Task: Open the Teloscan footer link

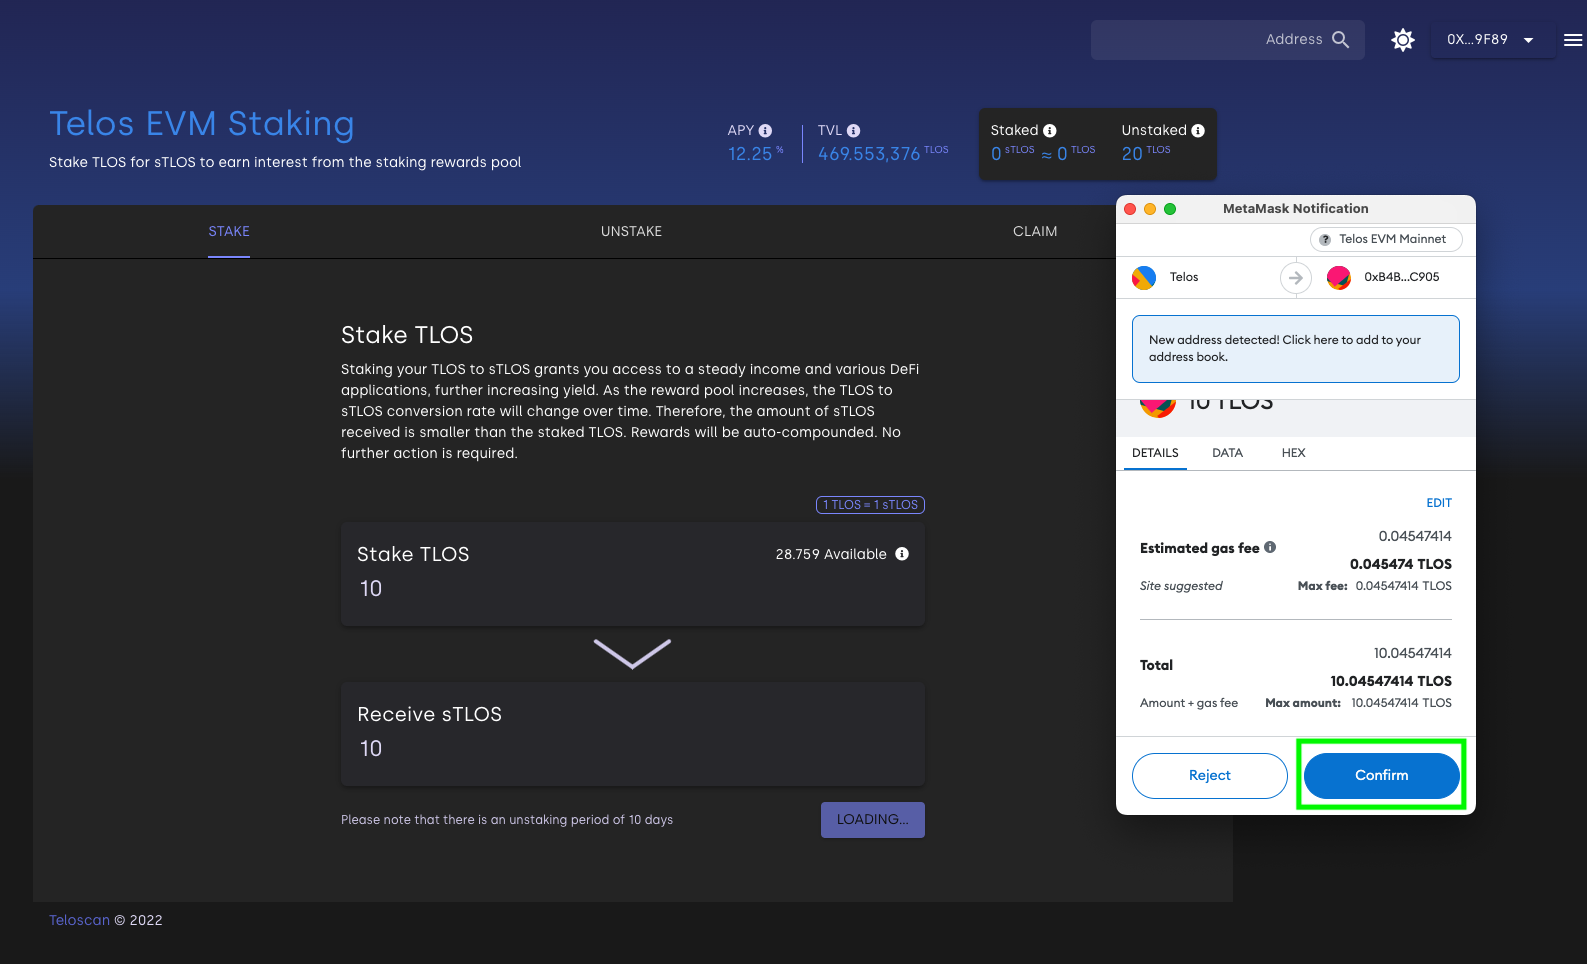Action: 79,920
